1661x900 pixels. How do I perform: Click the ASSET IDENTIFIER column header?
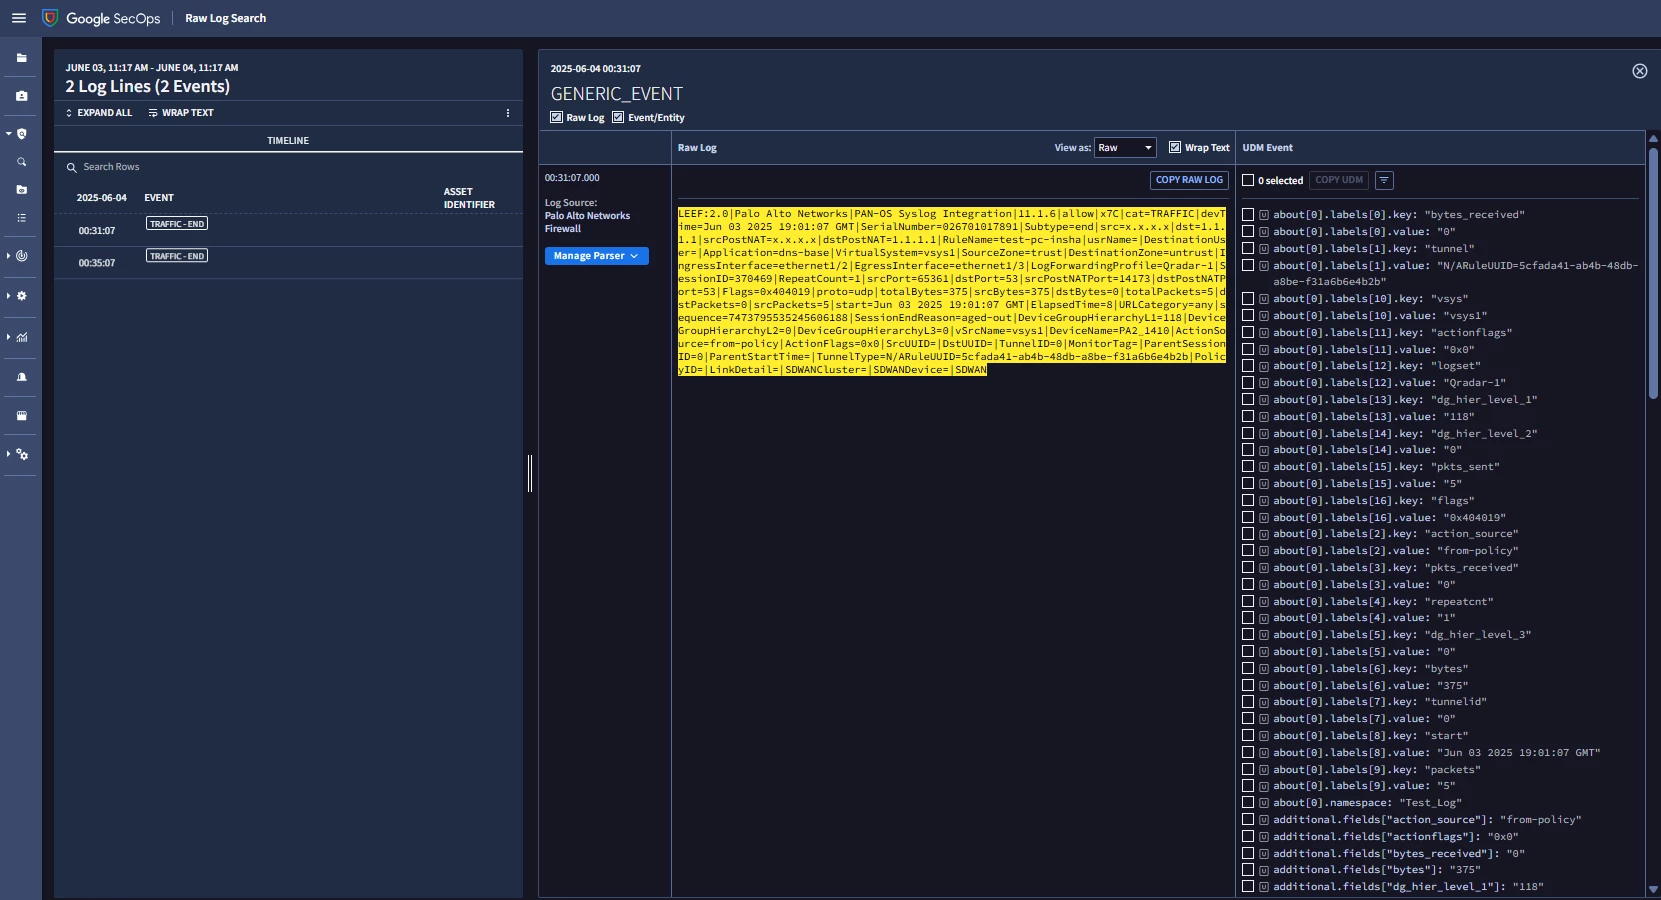click(x=469, y=198)
